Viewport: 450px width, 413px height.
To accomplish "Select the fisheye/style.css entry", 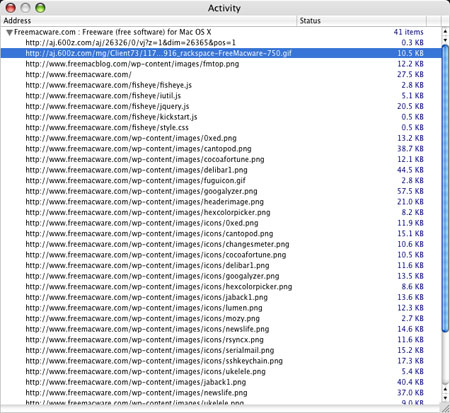I will 221,128.
